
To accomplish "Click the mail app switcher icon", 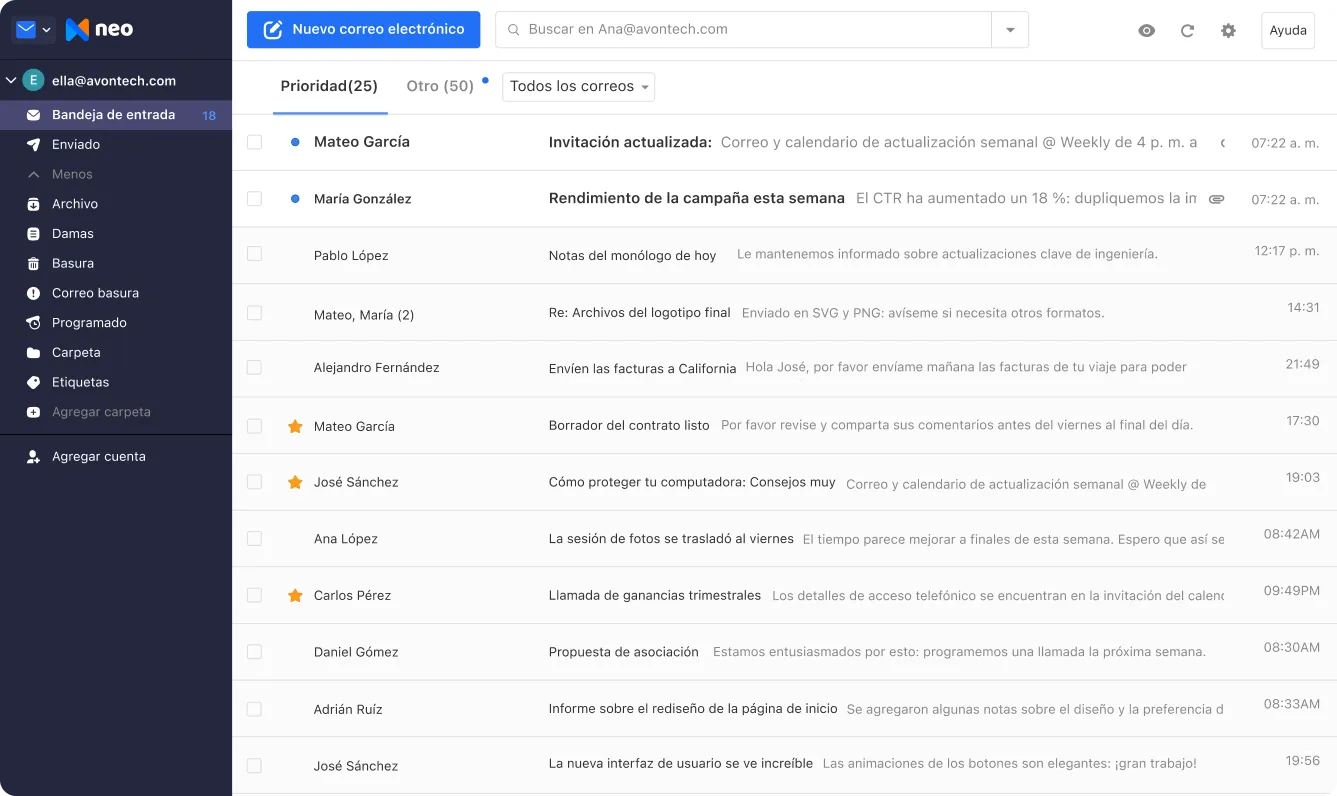I will point(26,30).
